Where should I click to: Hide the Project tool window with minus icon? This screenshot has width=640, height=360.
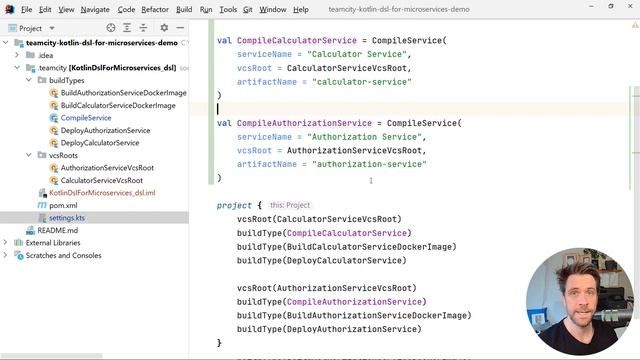[180, 28]
